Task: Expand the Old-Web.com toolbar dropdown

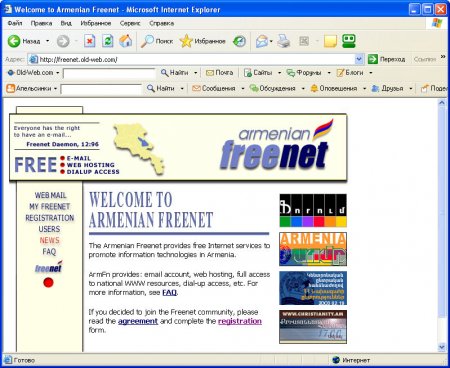Action: [x=58, y=73]
